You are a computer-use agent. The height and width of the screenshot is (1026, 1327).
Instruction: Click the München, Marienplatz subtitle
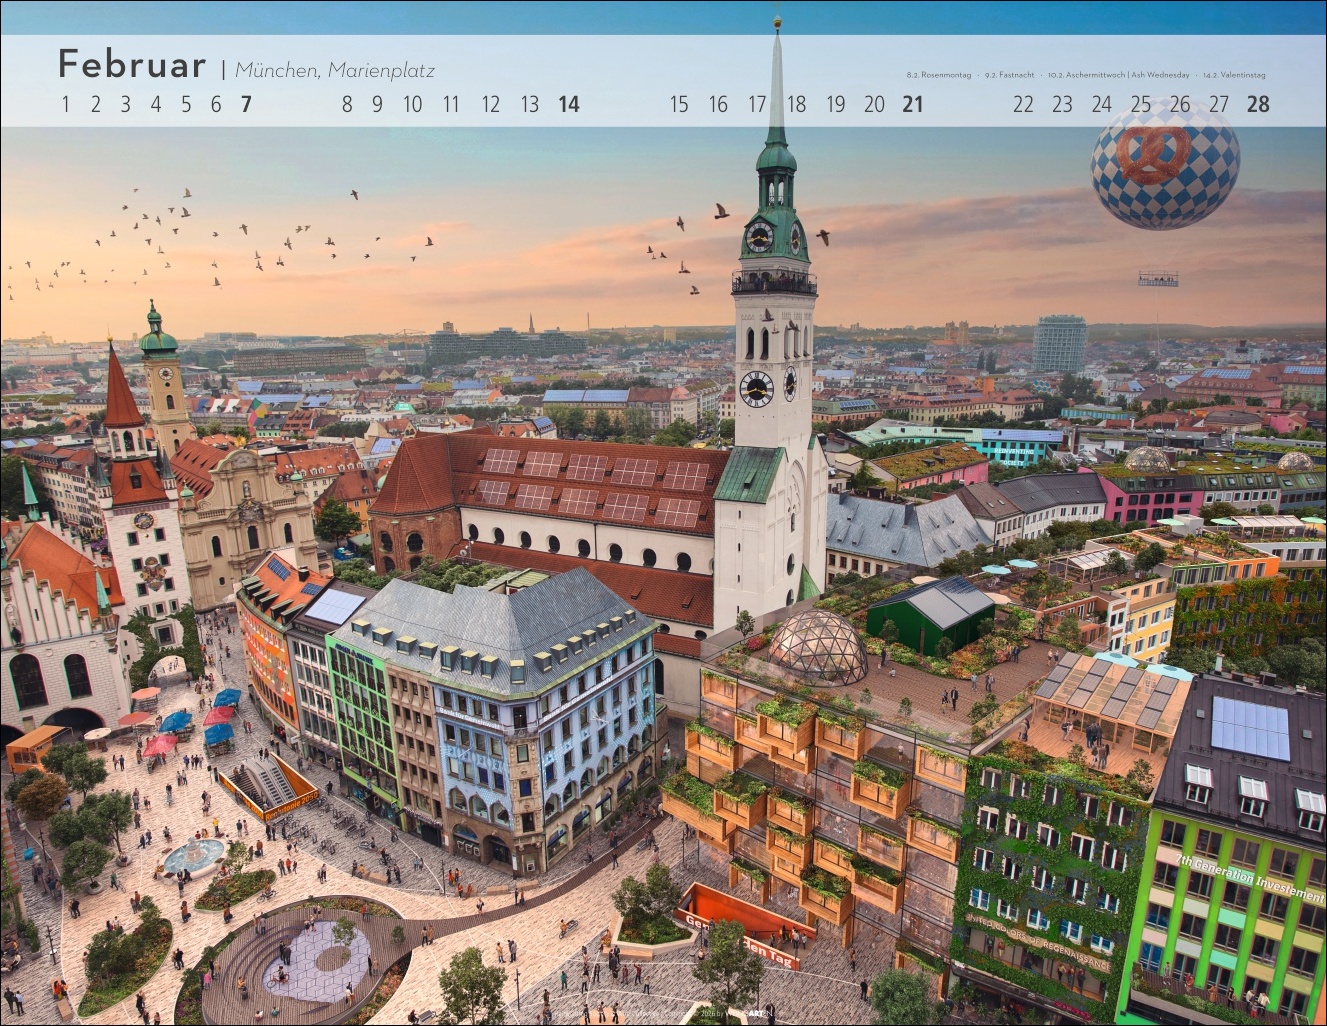pyautogui.click(x=335, y=70)
